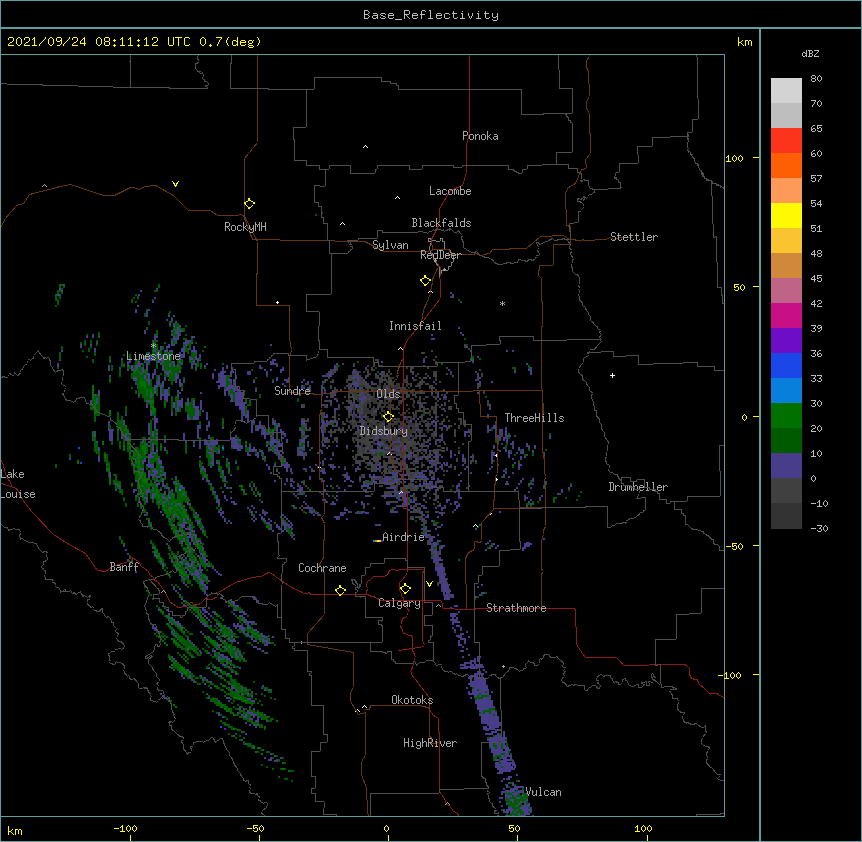Click the Strathmore city label
Image resolution: width=862 pixels, height=842 pixels.
(516, 608)
